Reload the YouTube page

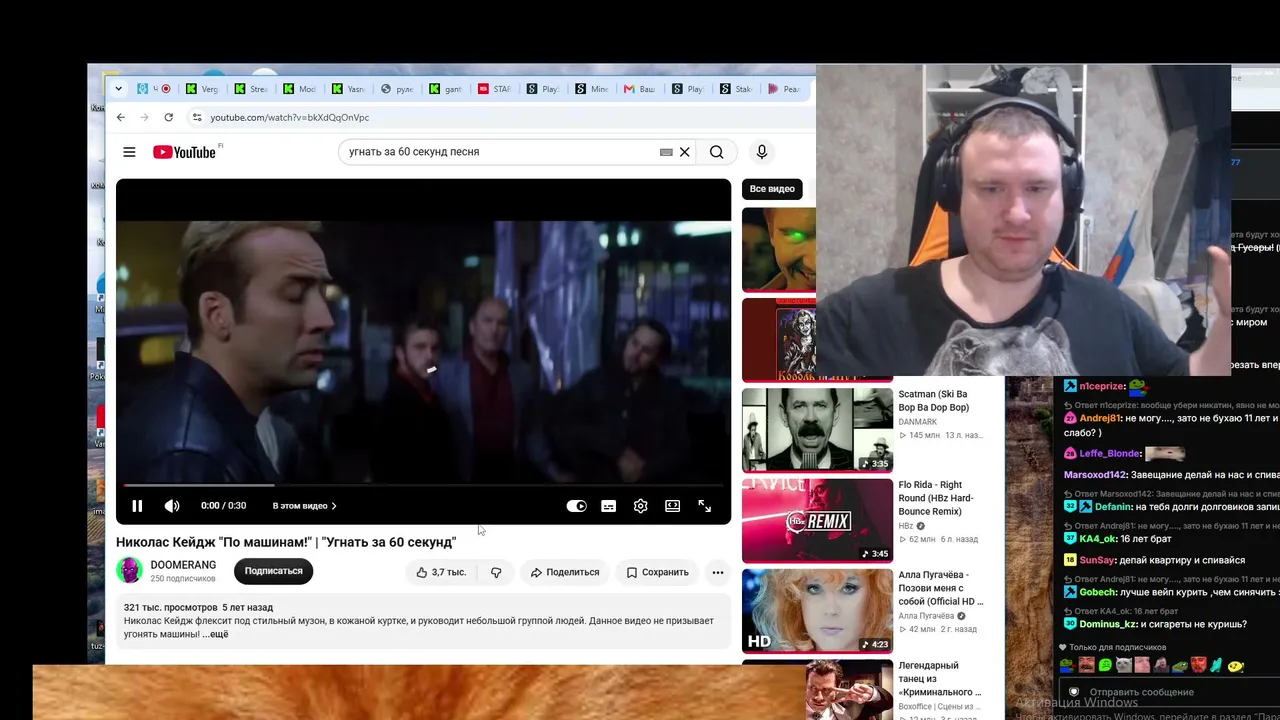(x=168, y=117)
